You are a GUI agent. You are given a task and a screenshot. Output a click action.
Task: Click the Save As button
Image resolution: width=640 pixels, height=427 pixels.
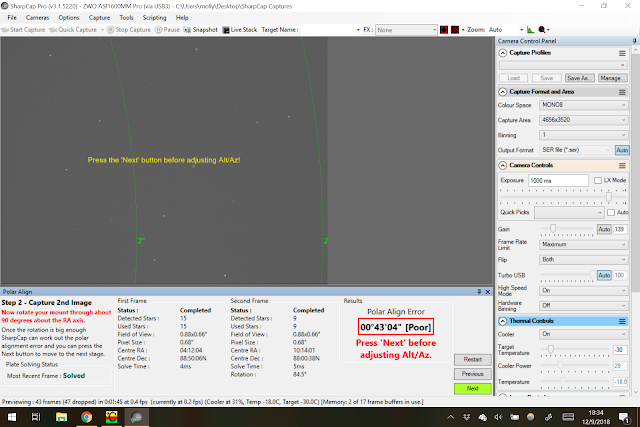[x=580, y=78]
